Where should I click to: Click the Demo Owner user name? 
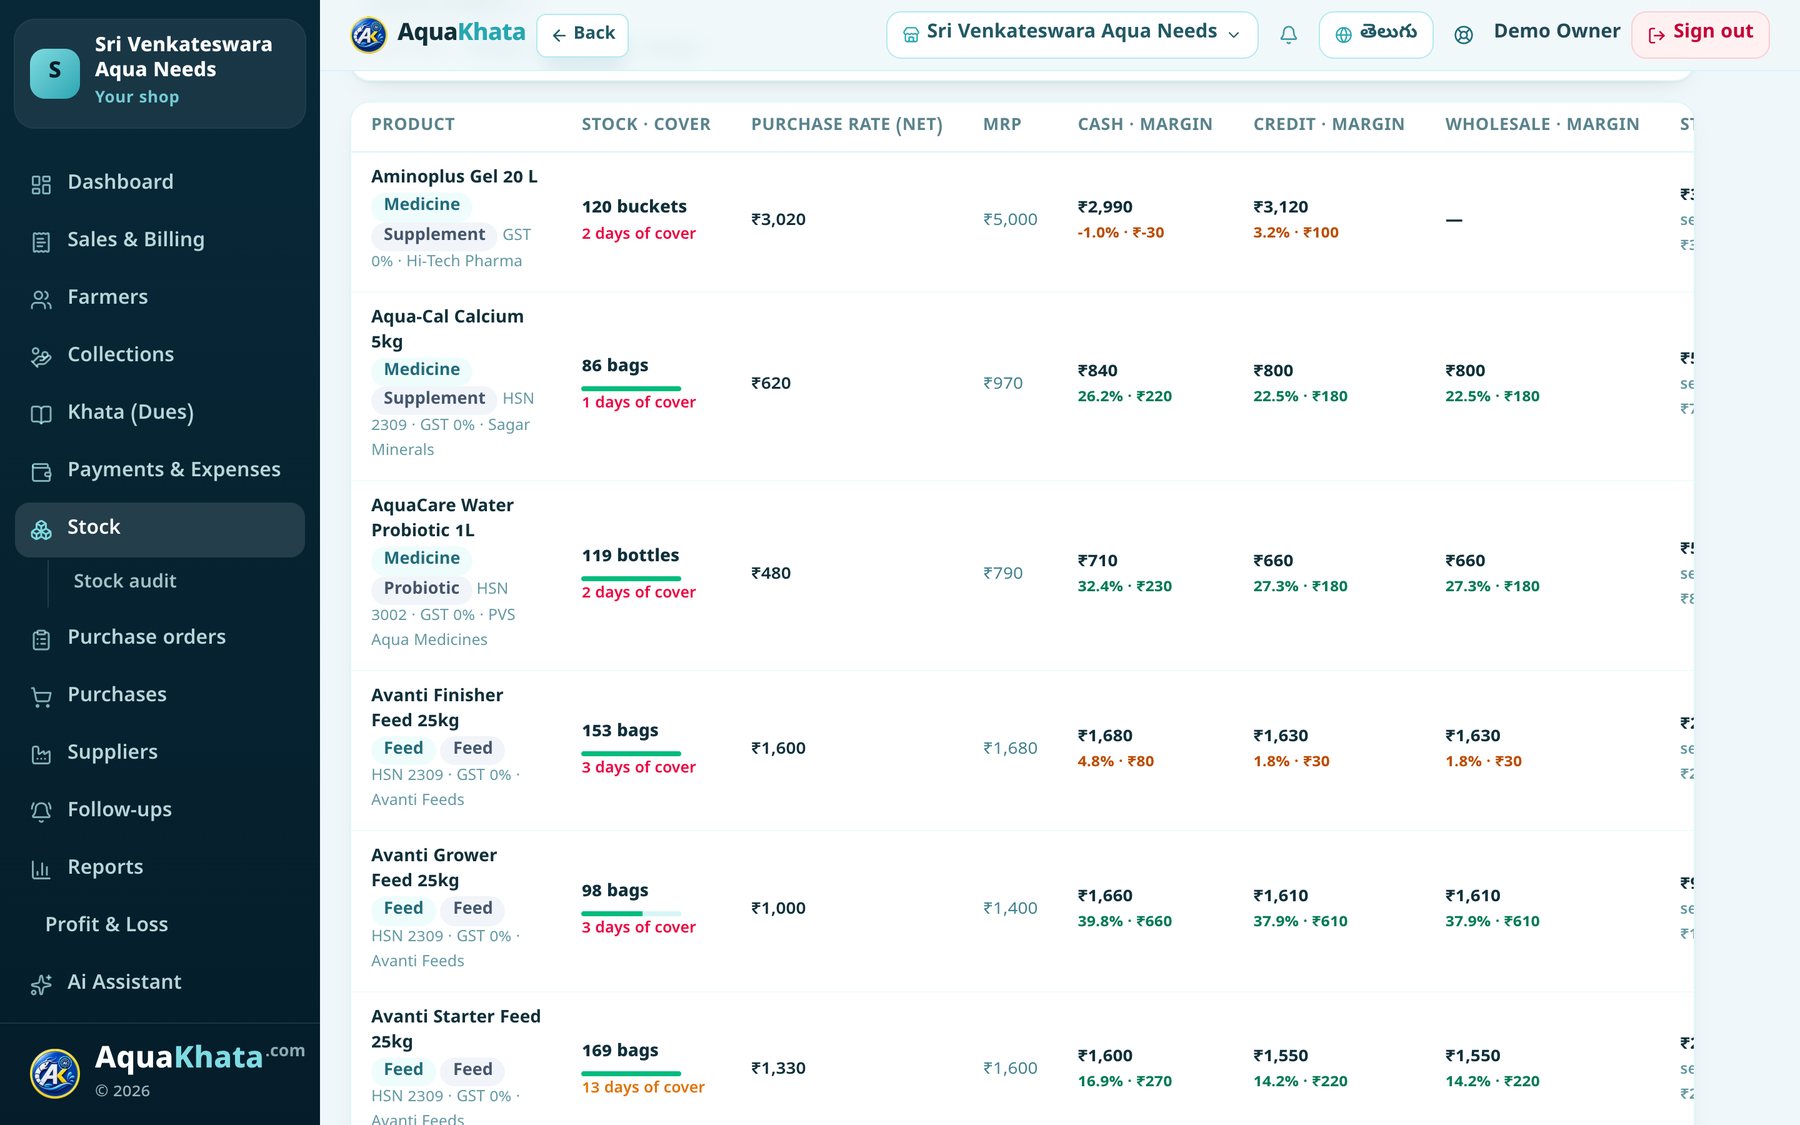(x=1556, y=32)
